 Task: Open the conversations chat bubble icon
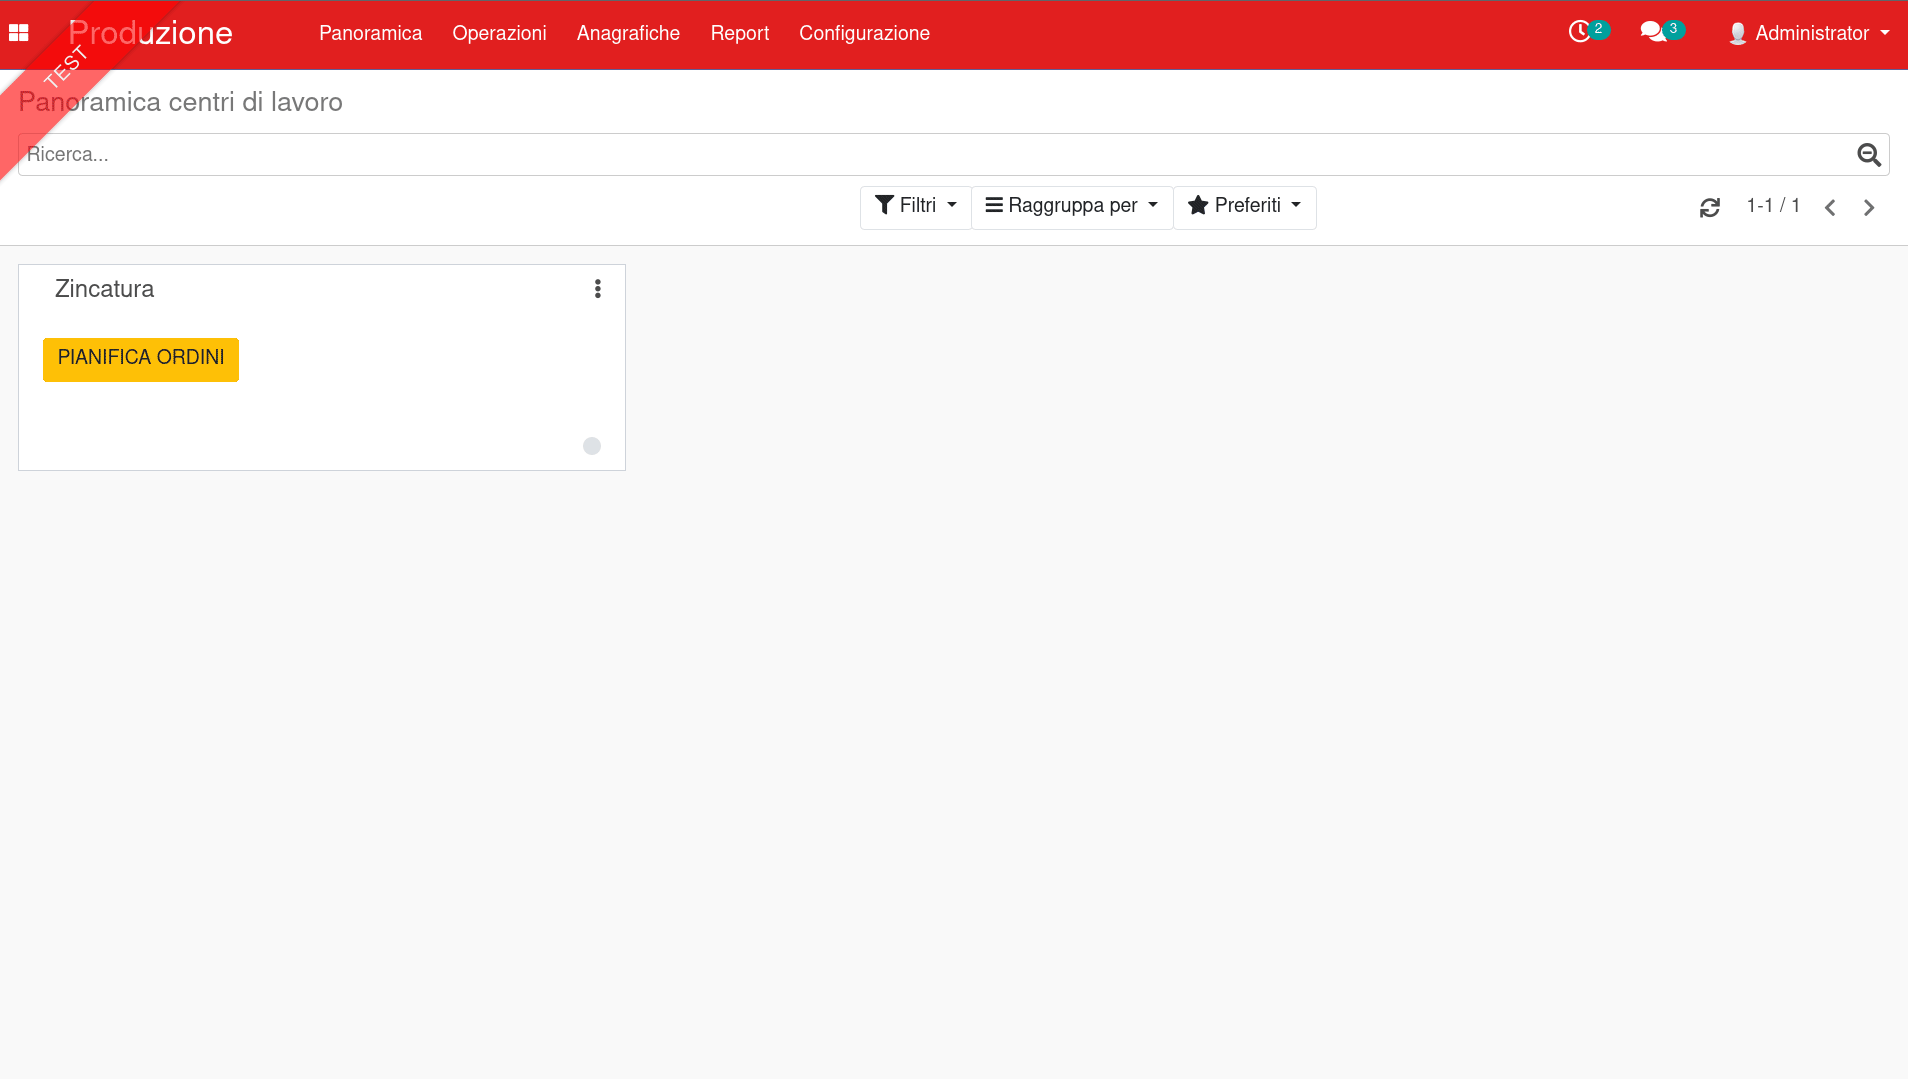(x=1653, y=32)
